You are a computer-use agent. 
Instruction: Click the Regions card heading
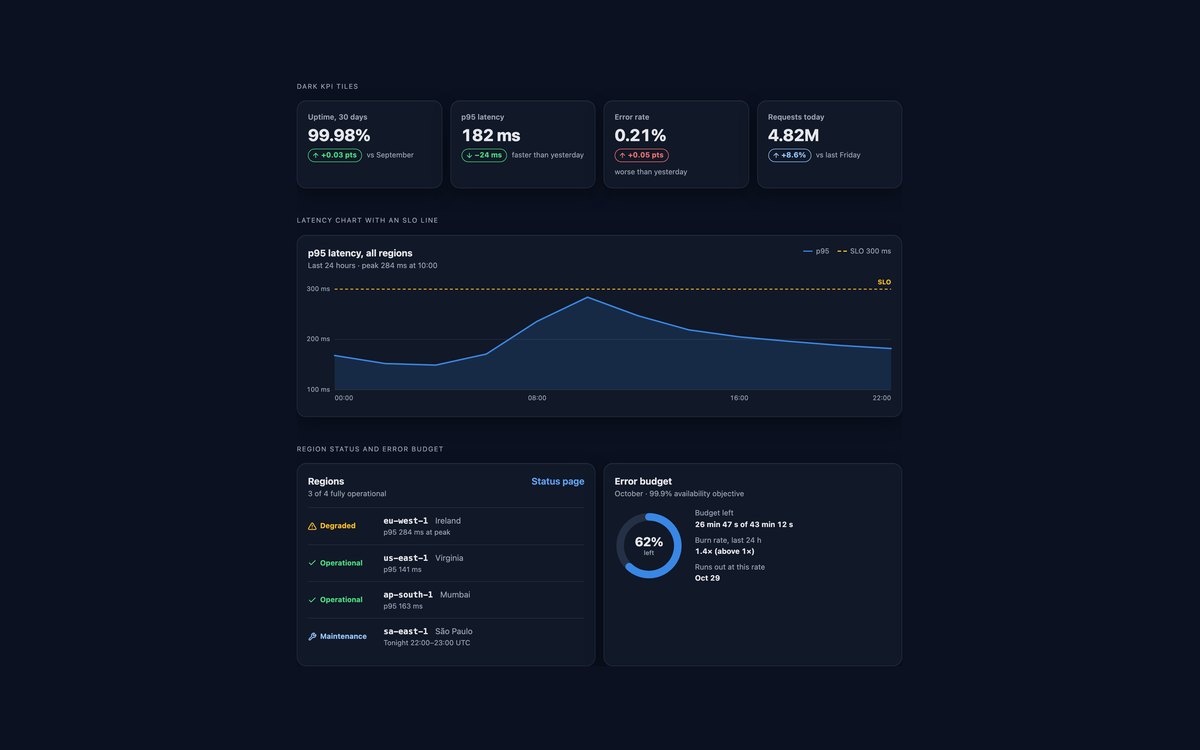326,481
